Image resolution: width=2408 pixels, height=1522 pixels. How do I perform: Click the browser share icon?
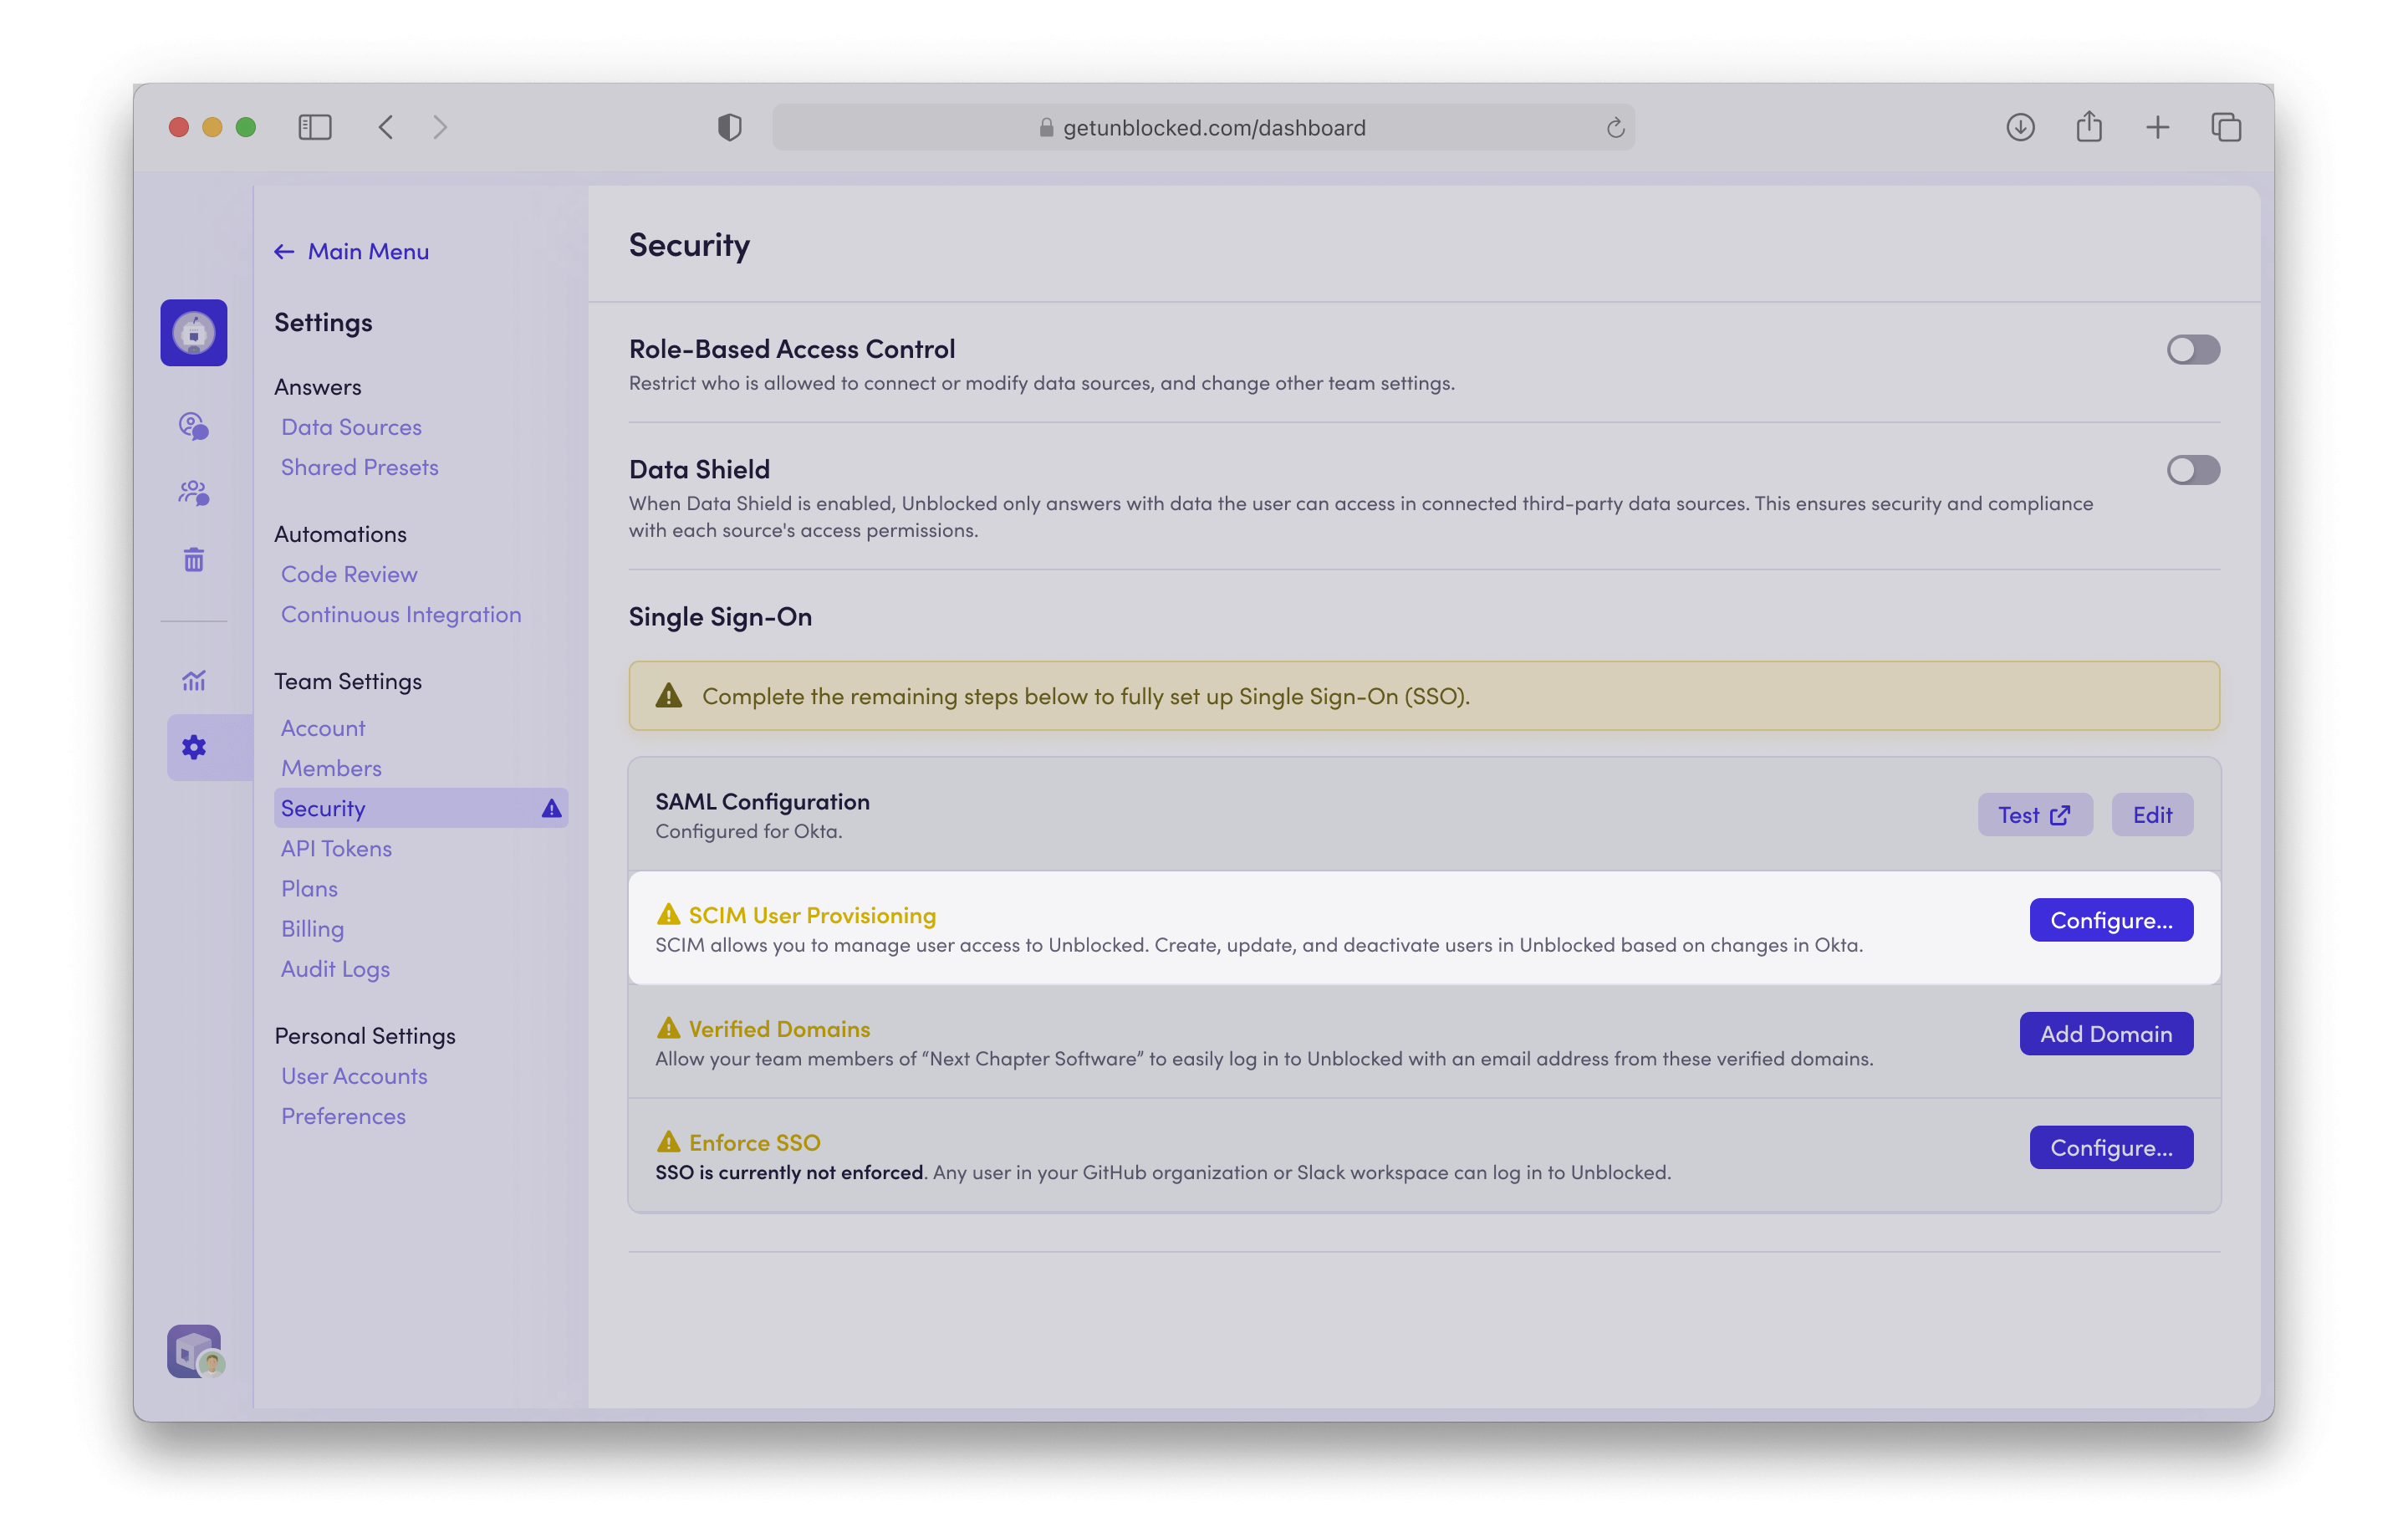(2089, 127)
